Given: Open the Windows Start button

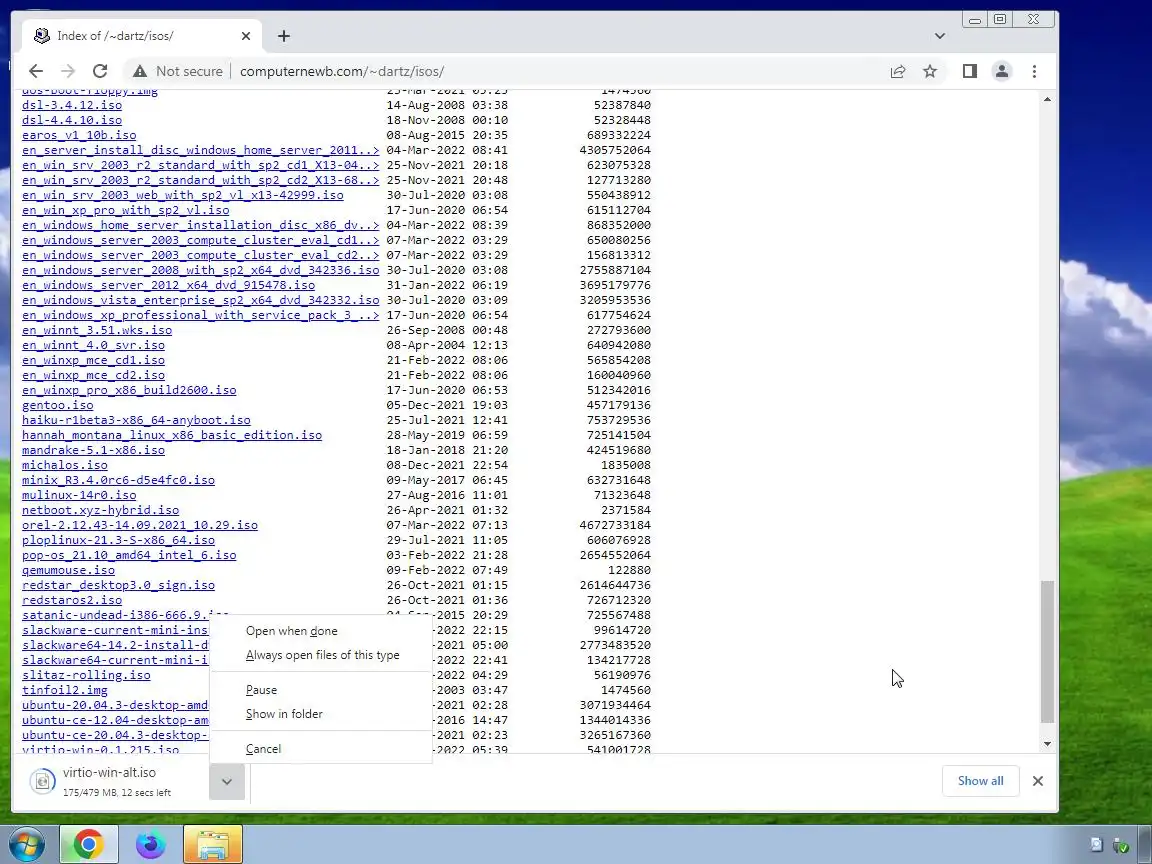Looking at the screenshot, I should click(26, 844).
